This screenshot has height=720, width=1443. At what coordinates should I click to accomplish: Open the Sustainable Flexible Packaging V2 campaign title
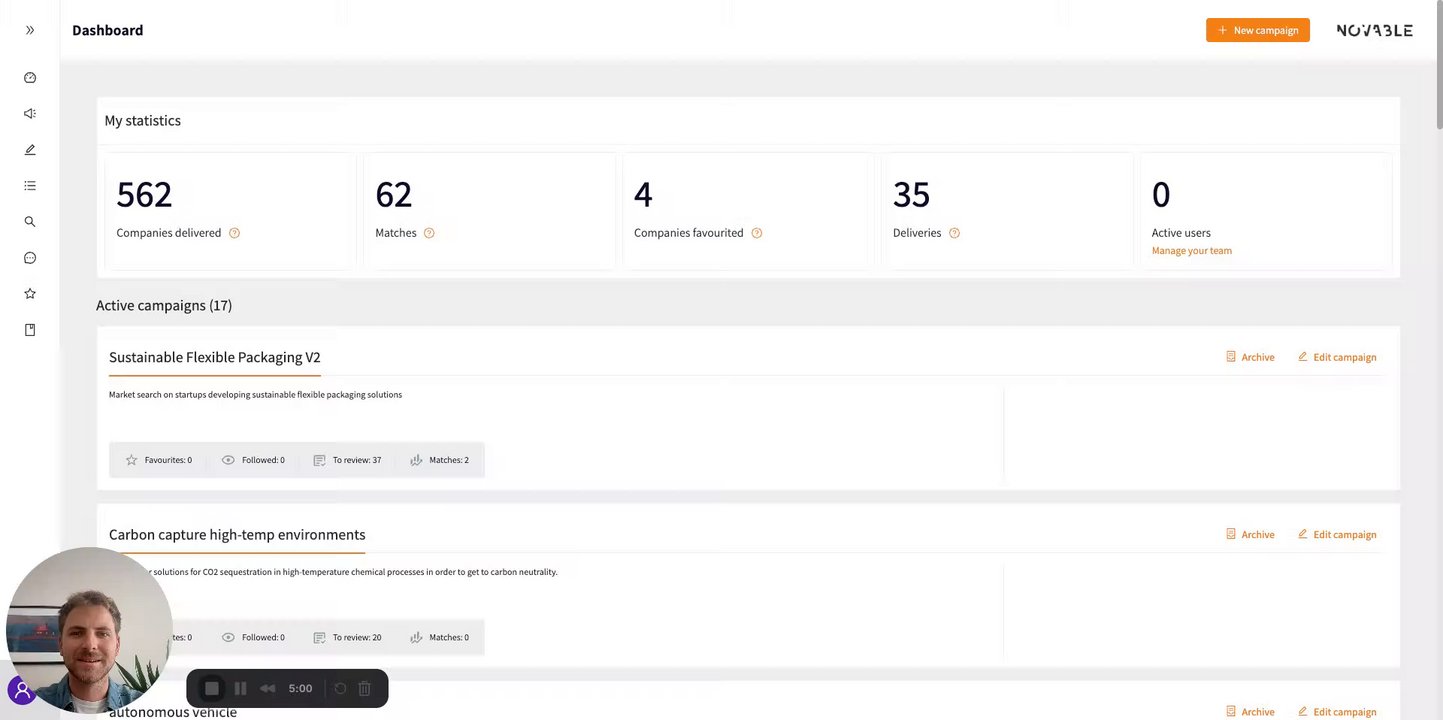coord(214,357)
